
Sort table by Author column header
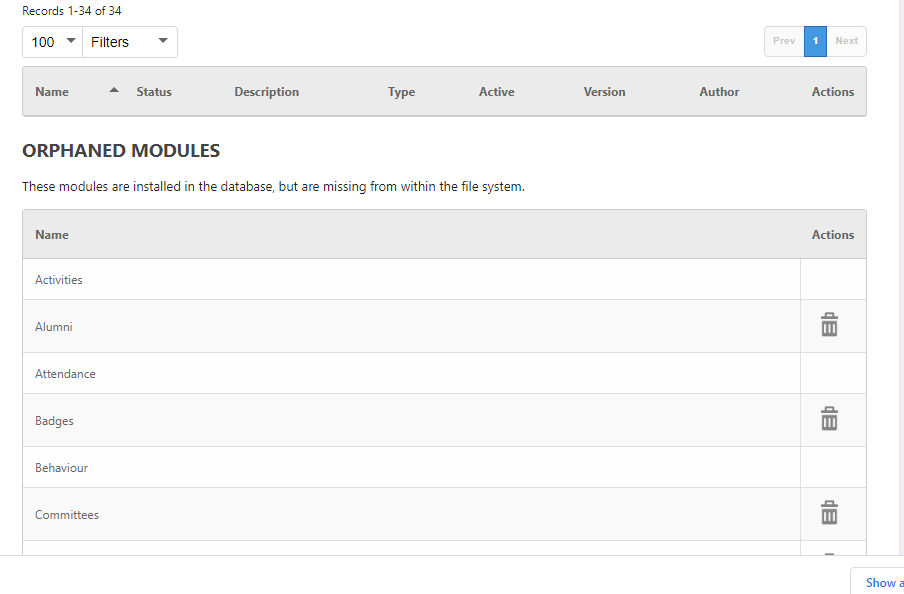[719, 92]
